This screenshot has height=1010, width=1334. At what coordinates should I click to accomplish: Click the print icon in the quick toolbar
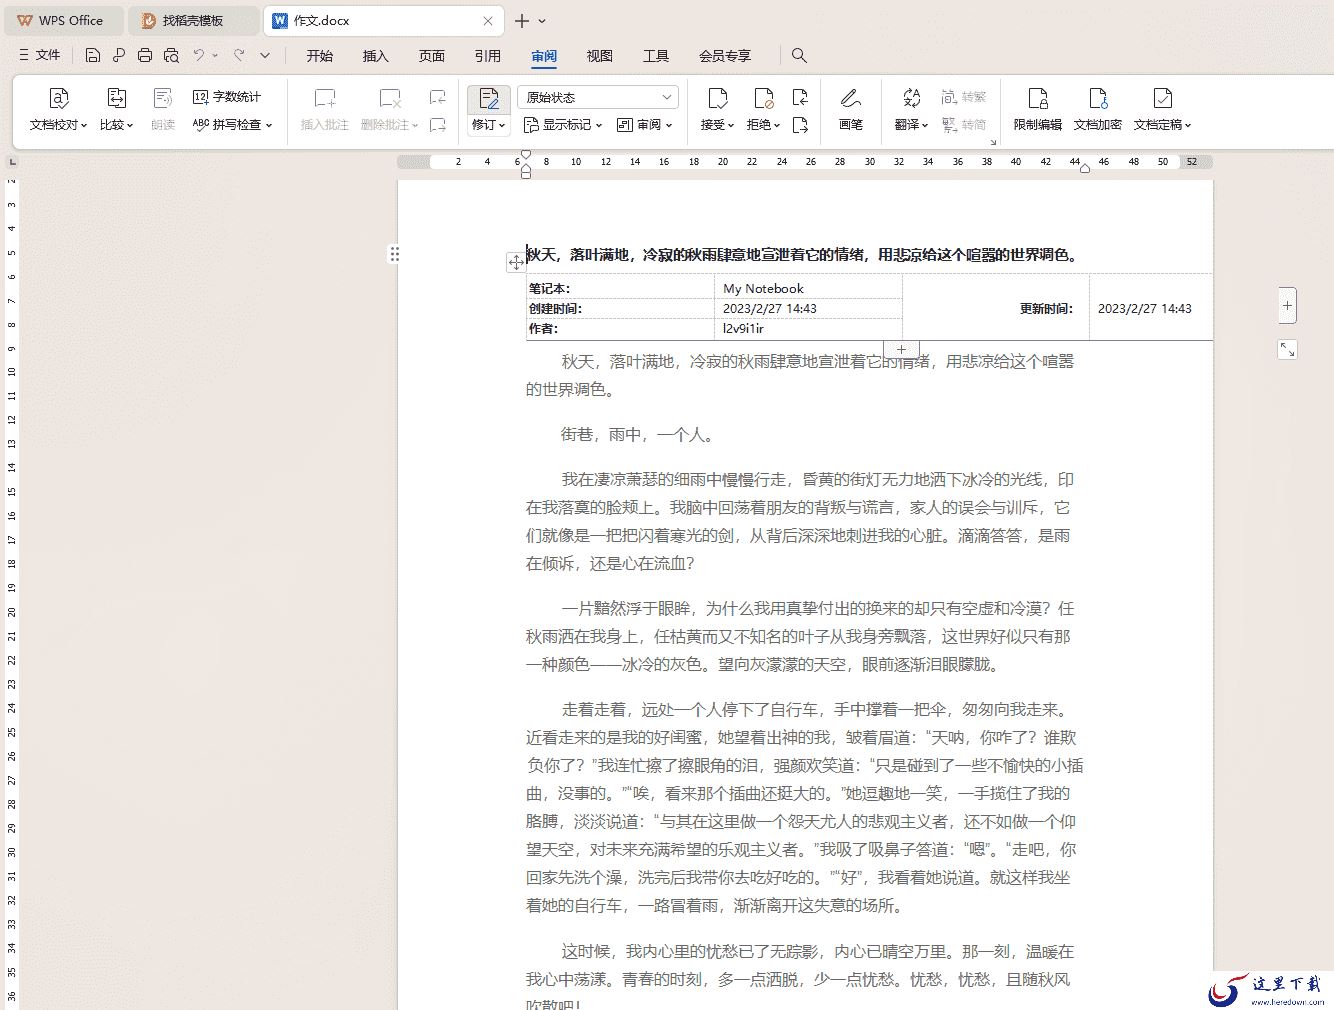click(x=145, y=55)
